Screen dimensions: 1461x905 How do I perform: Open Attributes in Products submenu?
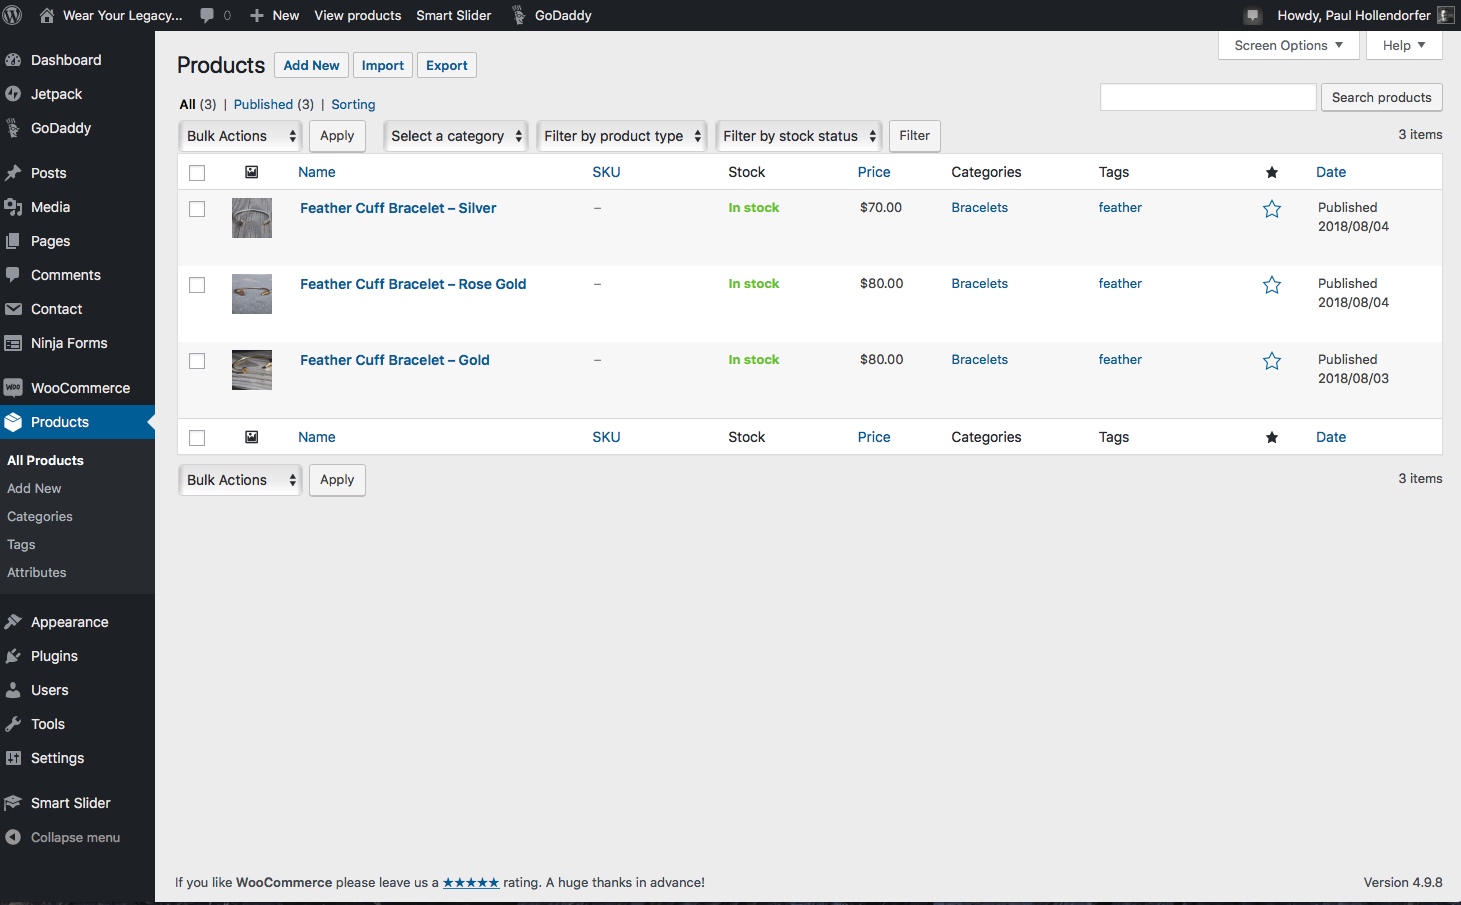37,572
